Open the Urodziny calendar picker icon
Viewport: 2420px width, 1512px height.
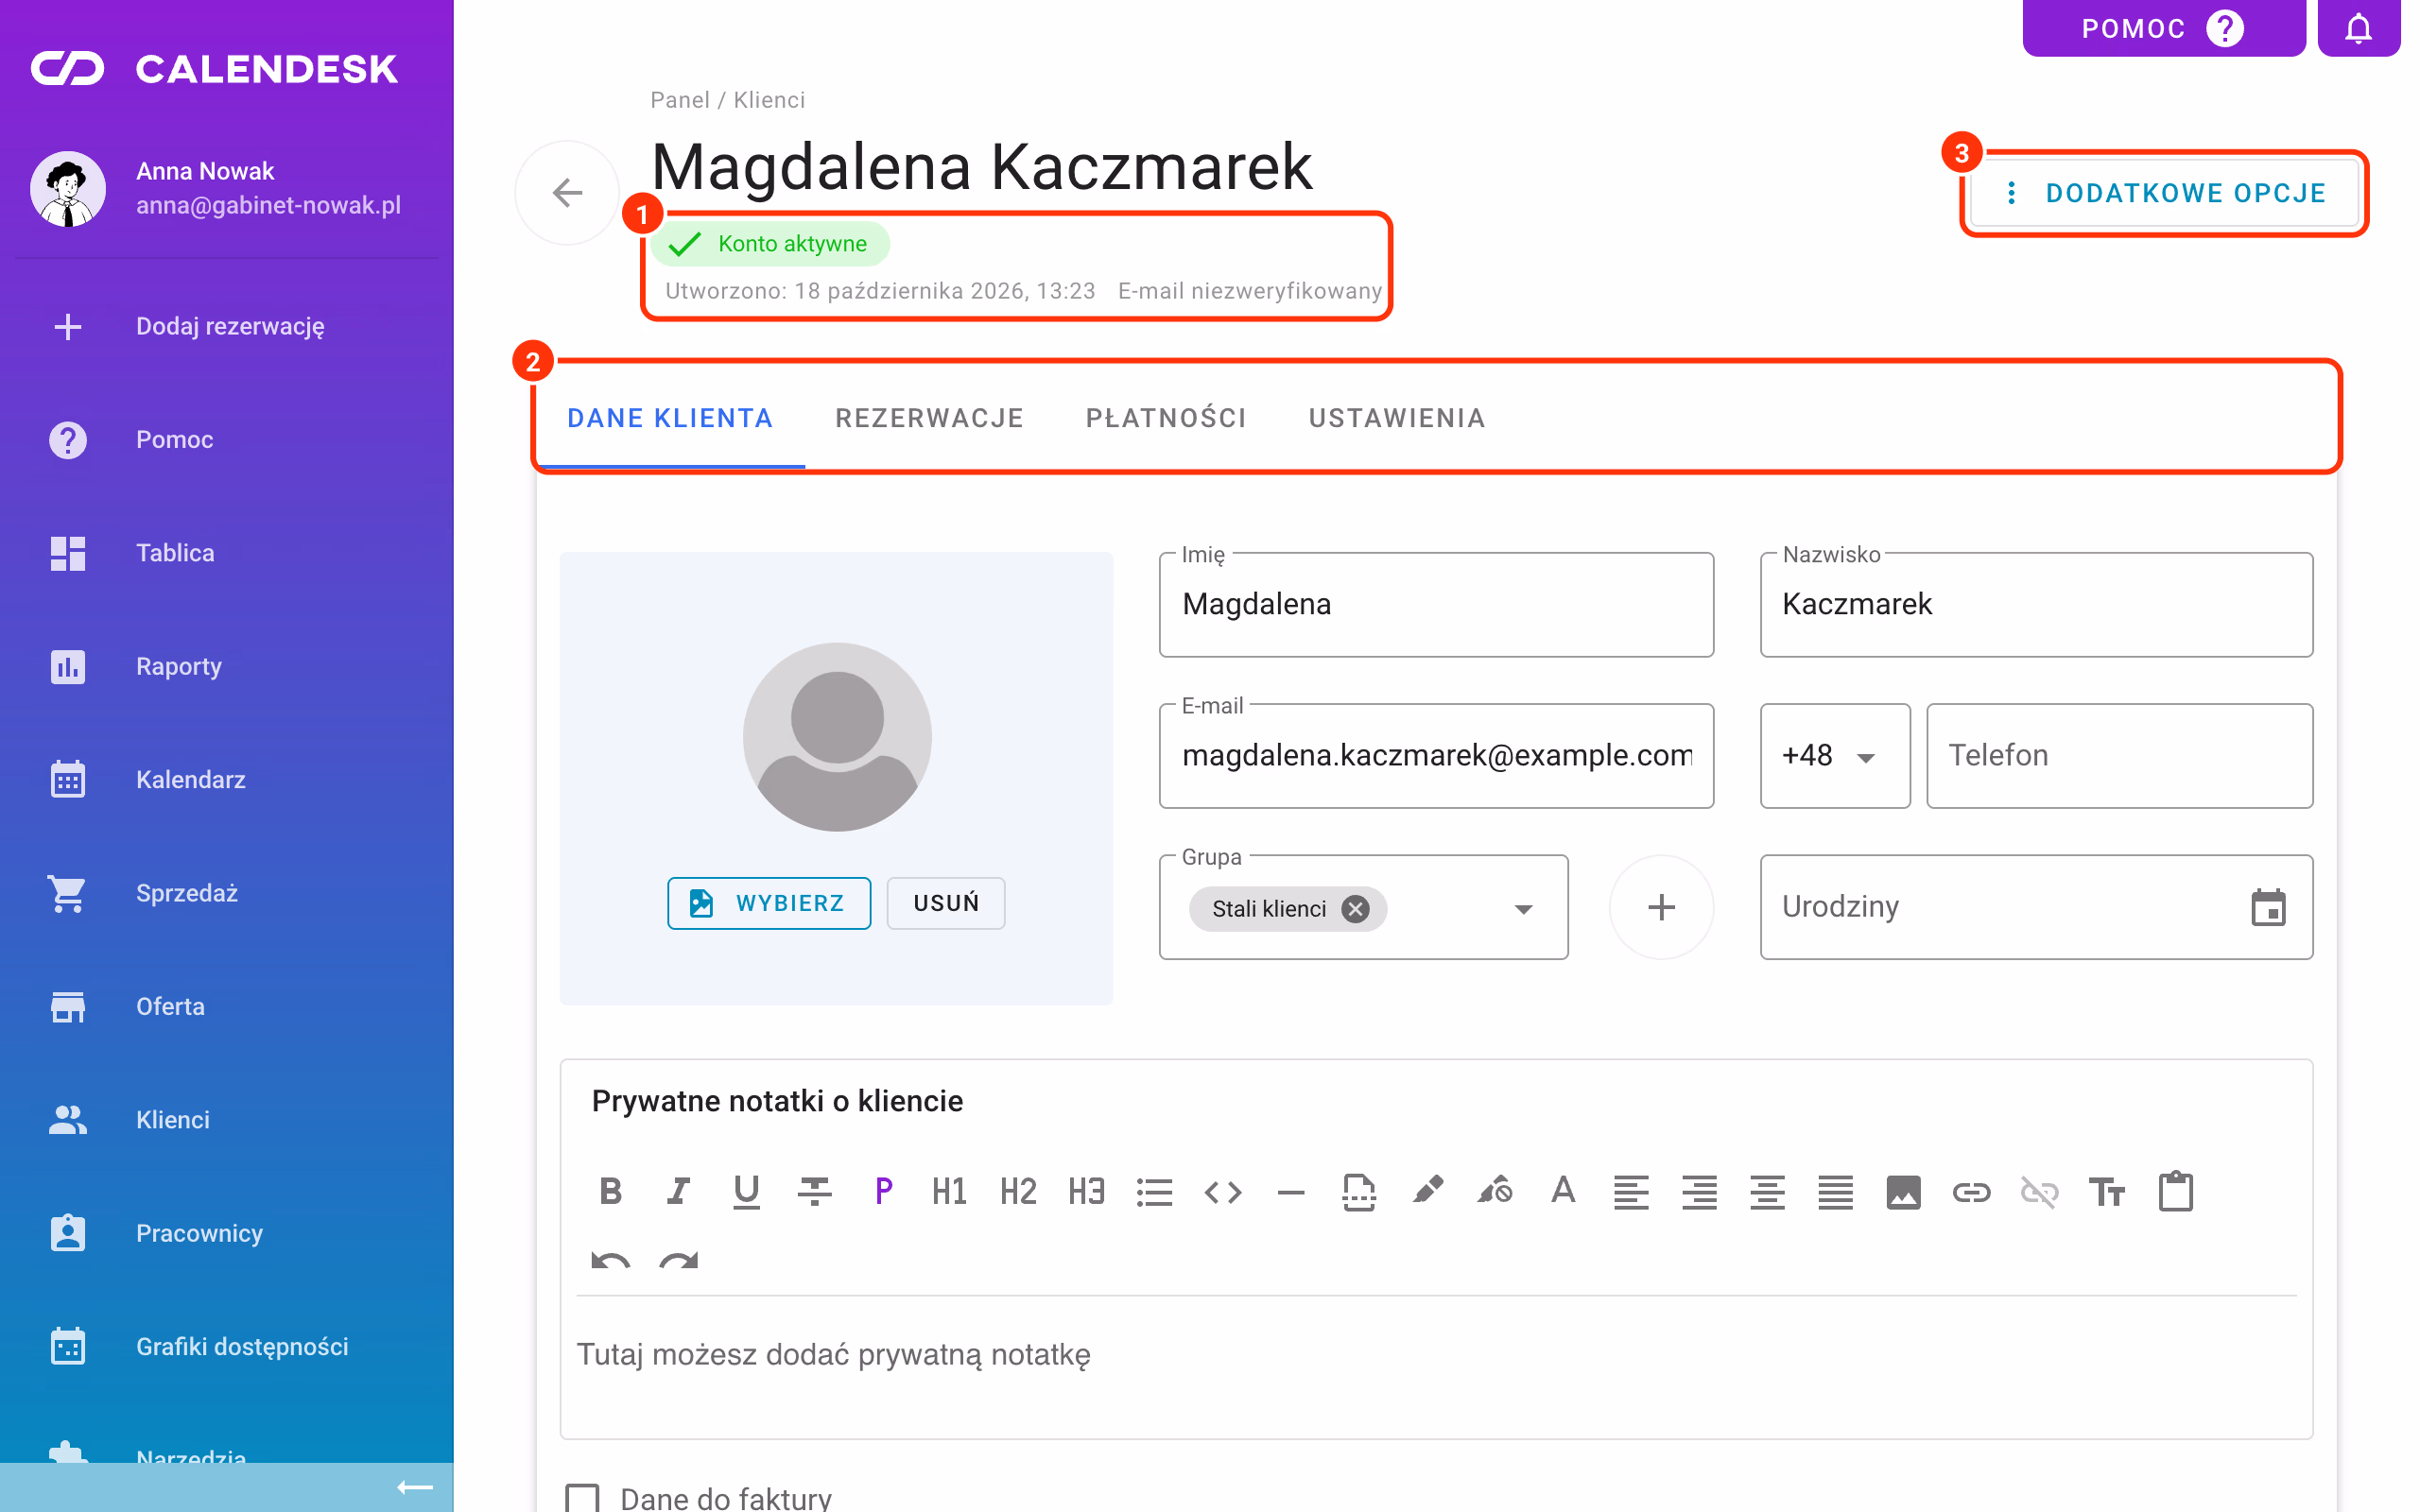(x=2268, y=908)
